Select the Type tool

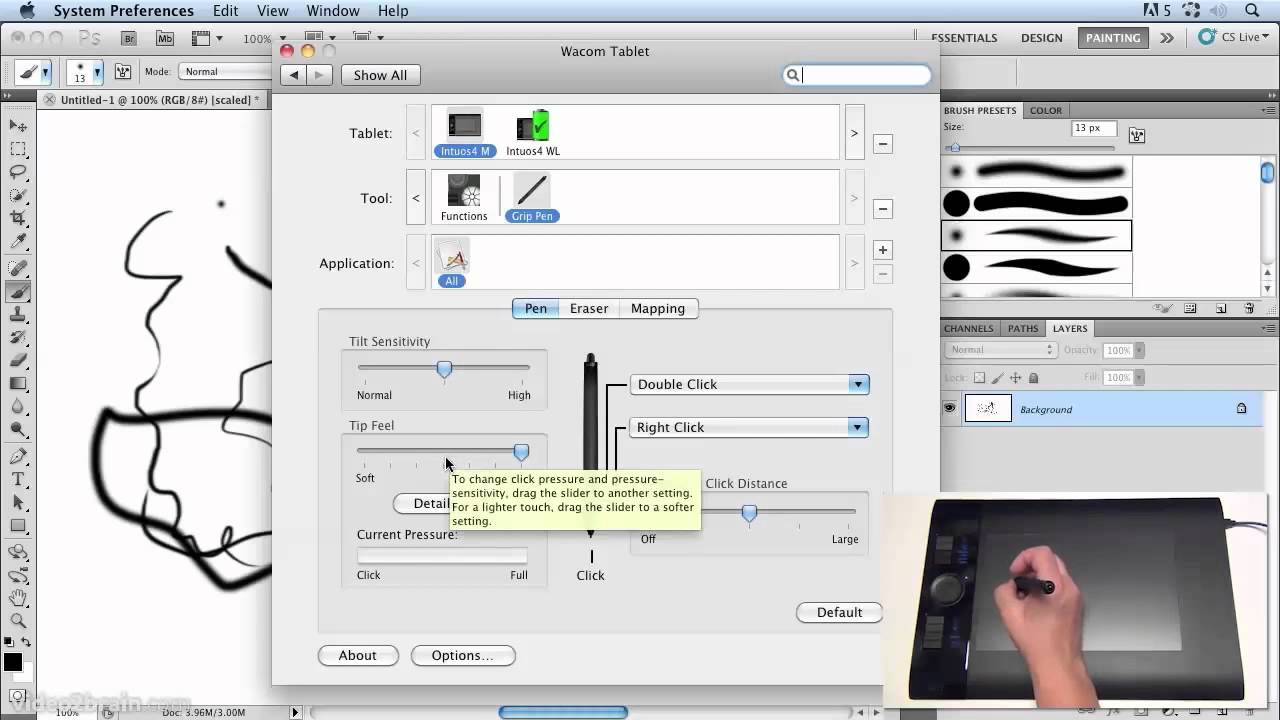point(18,480)
